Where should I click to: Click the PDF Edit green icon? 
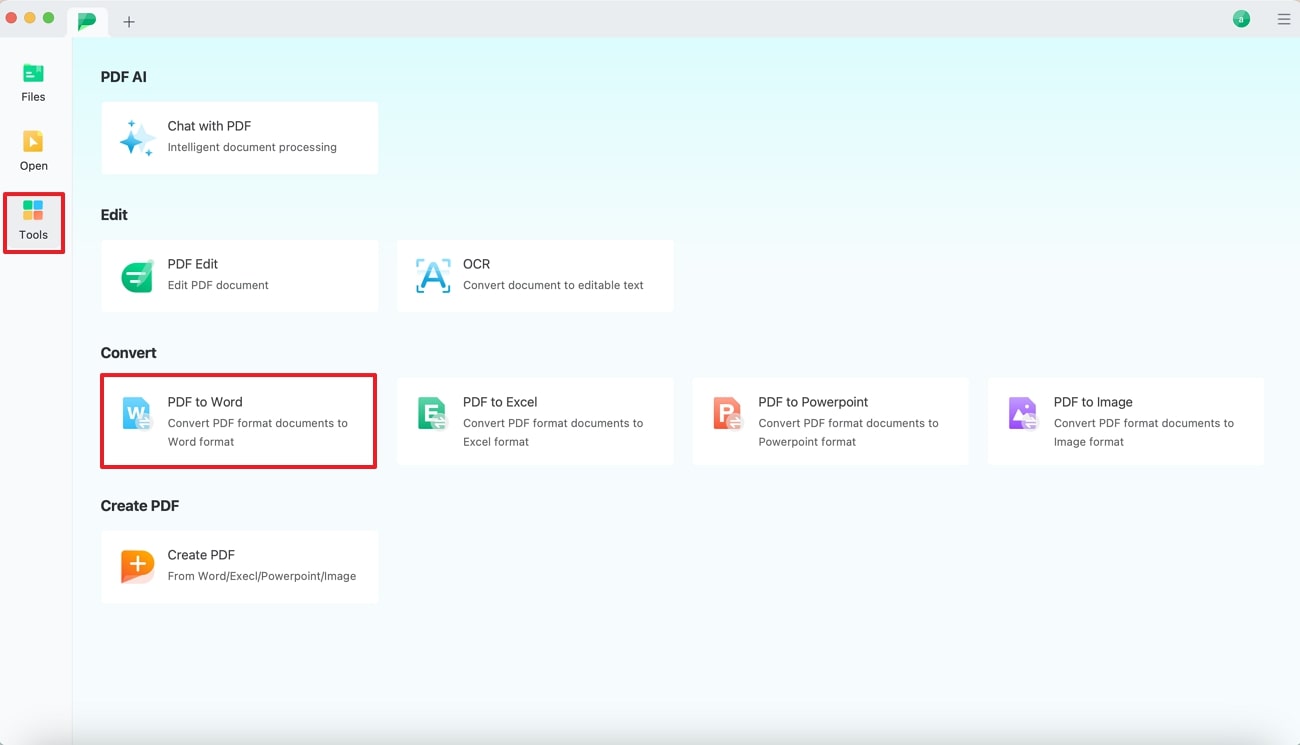(137, 276)
